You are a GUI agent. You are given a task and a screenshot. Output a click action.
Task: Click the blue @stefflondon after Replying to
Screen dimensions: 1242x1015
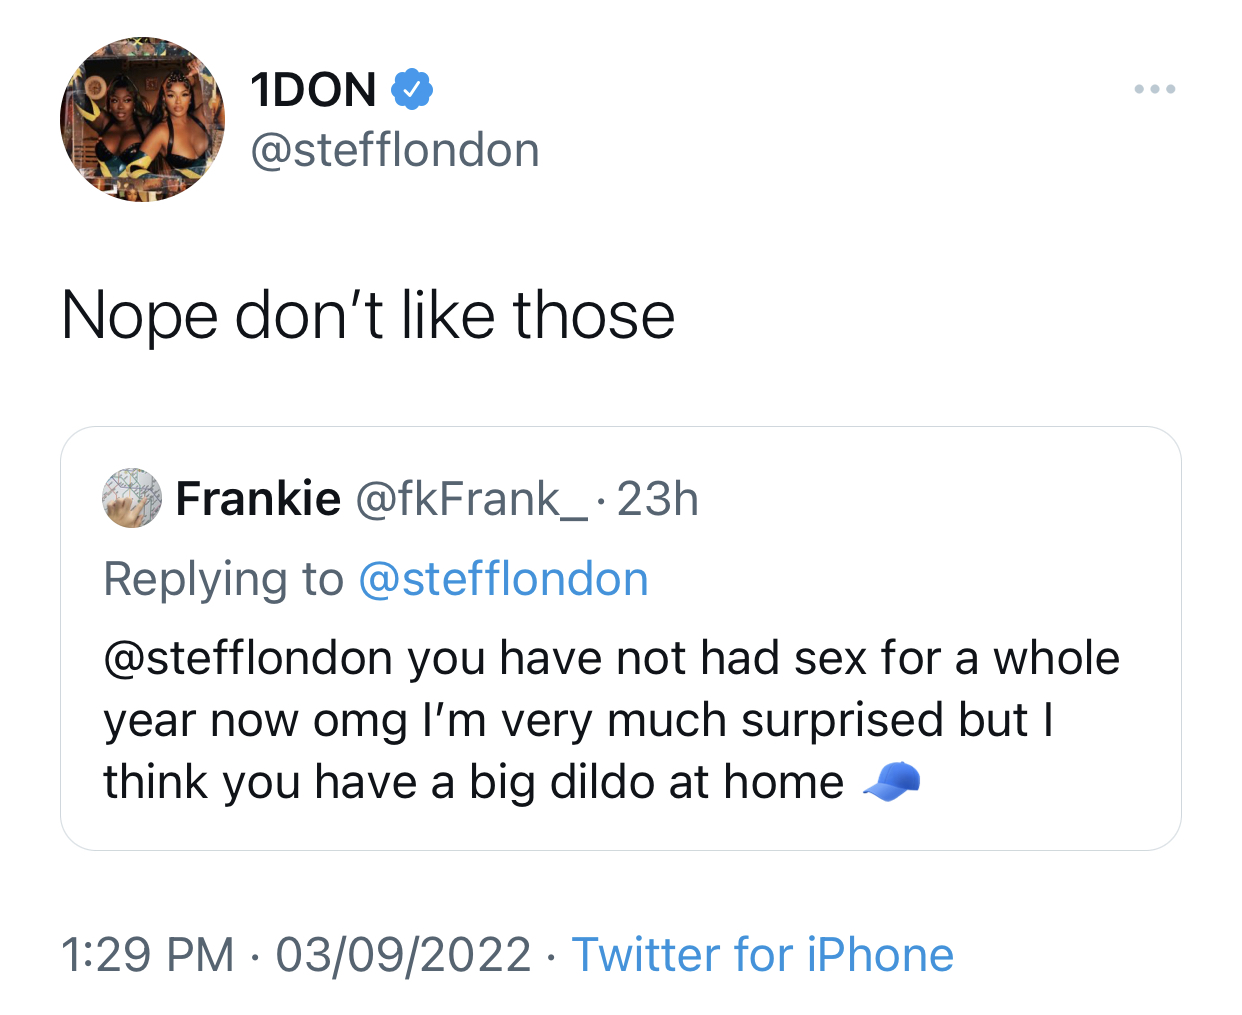coord(503,579)
